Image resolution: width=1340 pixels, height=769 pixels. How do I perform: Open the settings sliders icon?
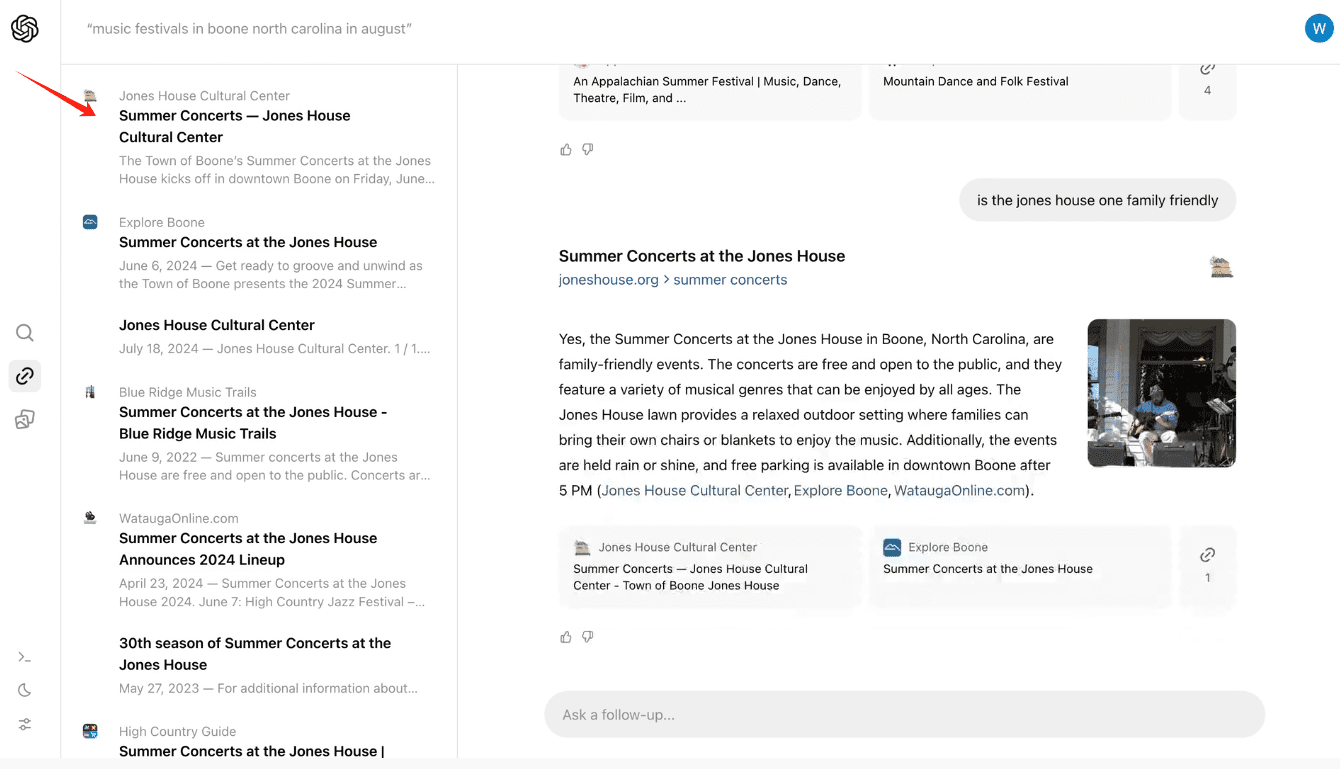25,724
